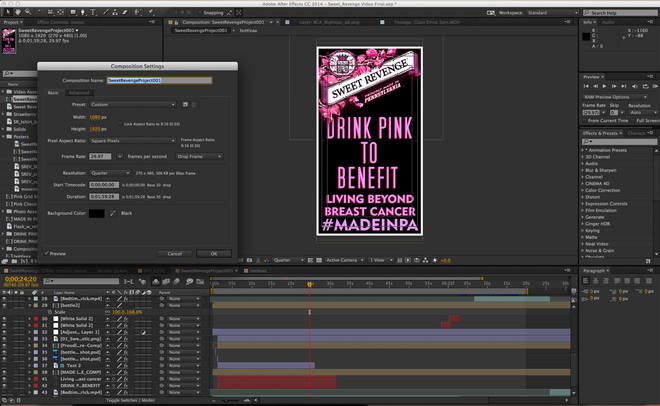Open RAM Preview Options dropdown
The image size is (660, 406).
616,97
